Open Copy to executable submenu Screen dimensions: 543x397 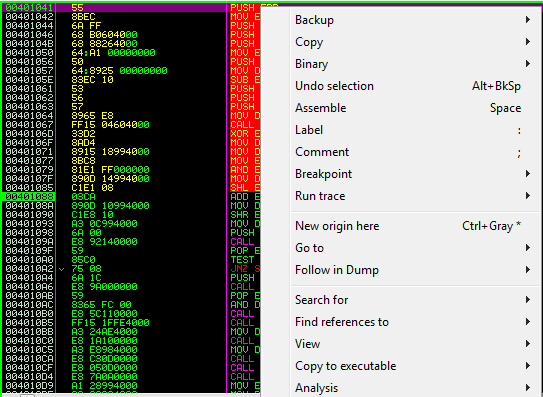click(414, 366)
